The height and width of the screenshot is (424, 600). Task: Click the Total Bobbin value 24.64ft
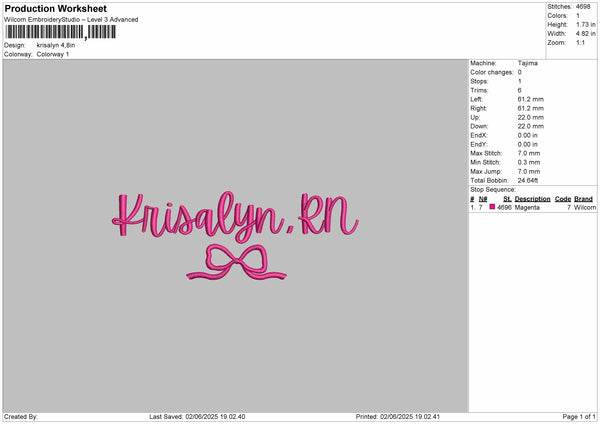click(528, 180)
